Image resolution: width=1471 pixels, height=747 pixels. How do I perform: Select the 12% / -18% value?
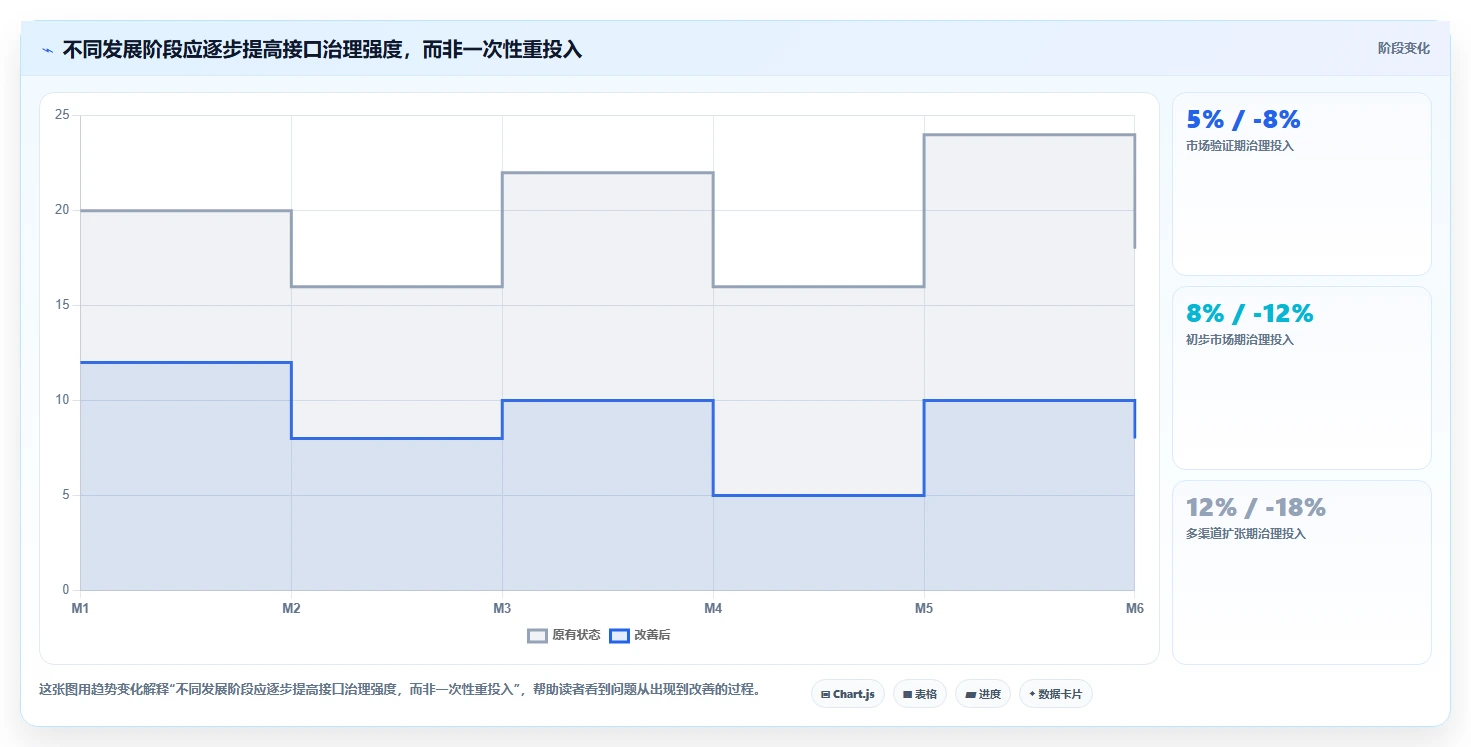[1255, 508]
